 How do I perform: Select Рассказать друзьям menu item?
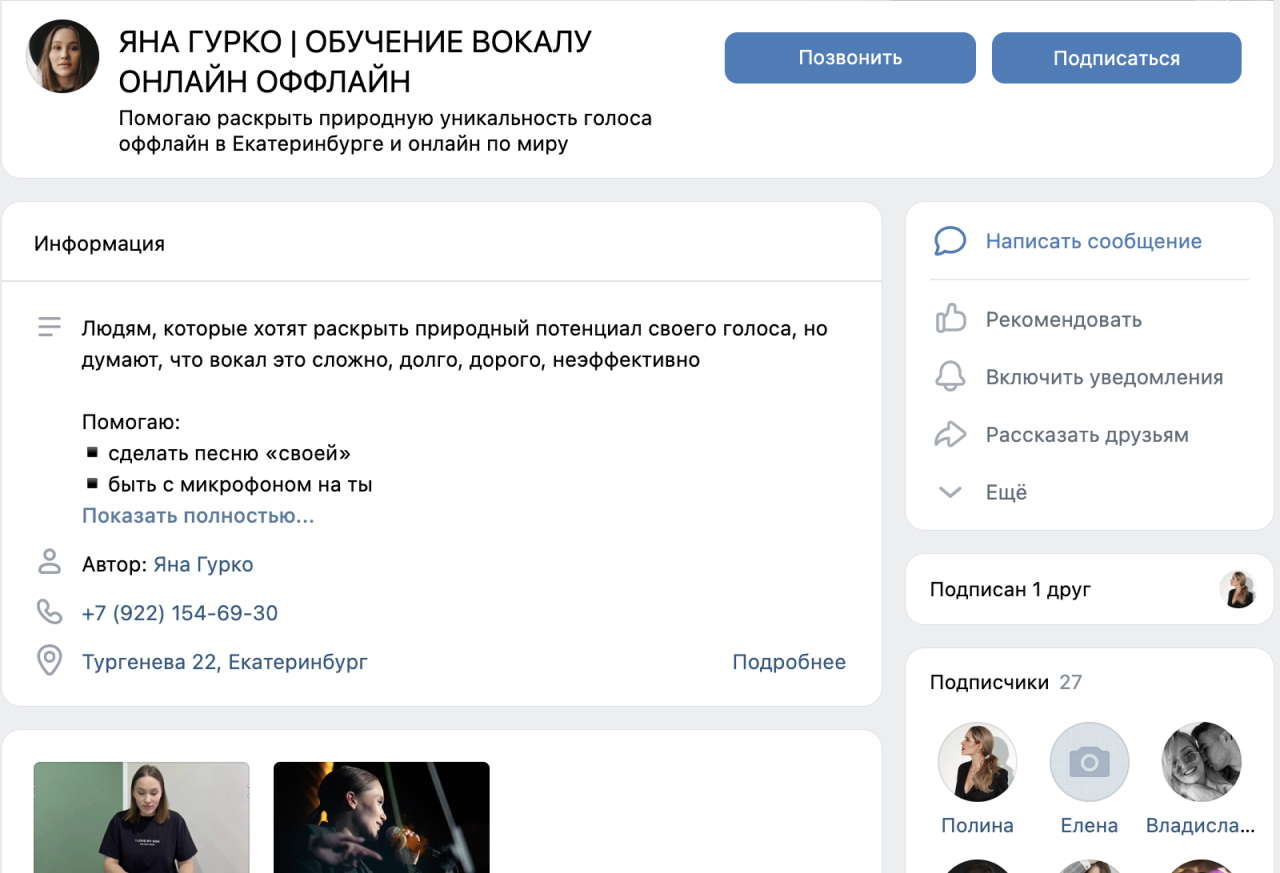click(1087, 435)
